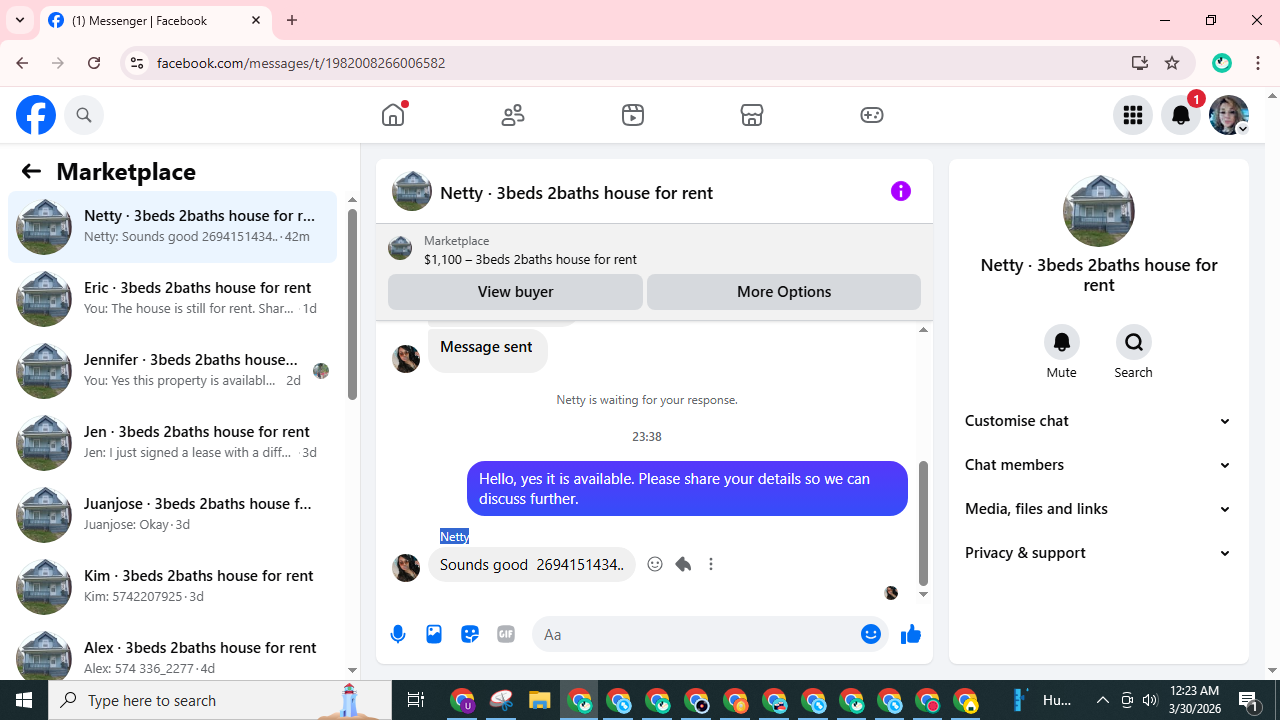Open the Friends tab
The image size is (1280, 720).
tap(513, 115)
